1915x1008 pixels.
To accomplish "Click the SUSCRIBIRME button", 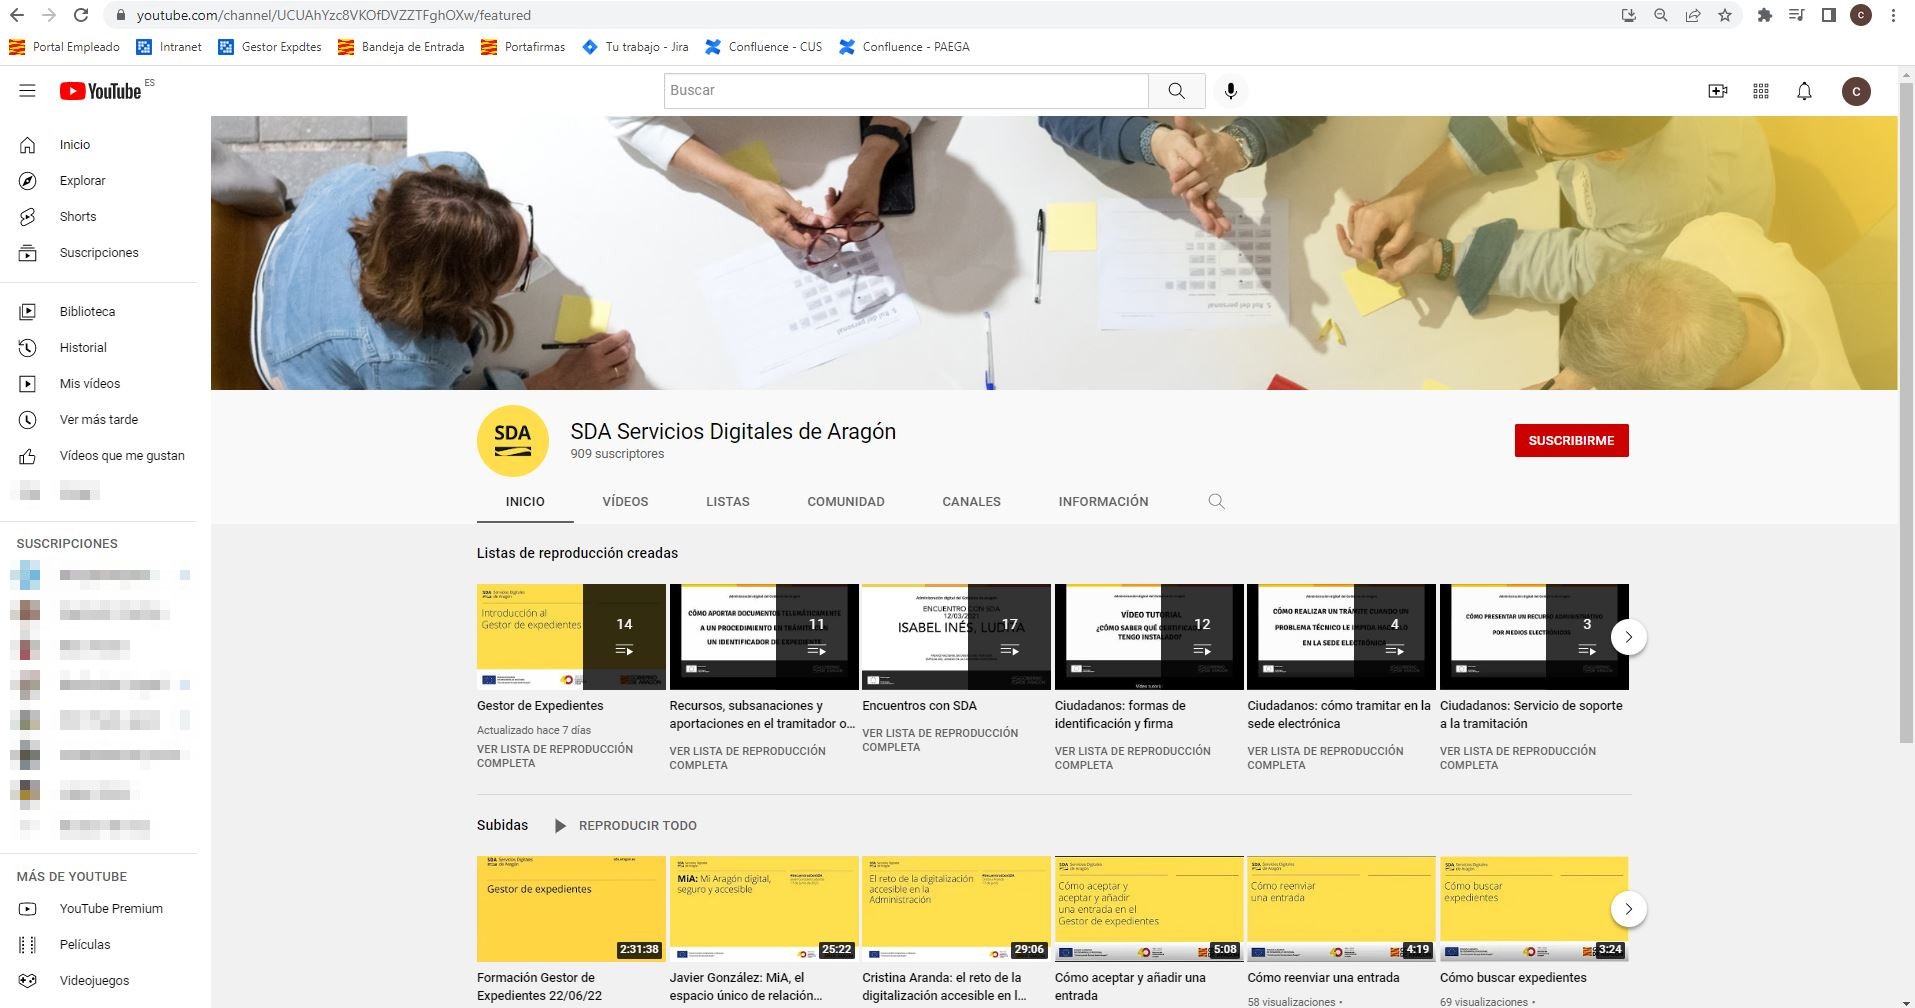I will point(1571,441).
